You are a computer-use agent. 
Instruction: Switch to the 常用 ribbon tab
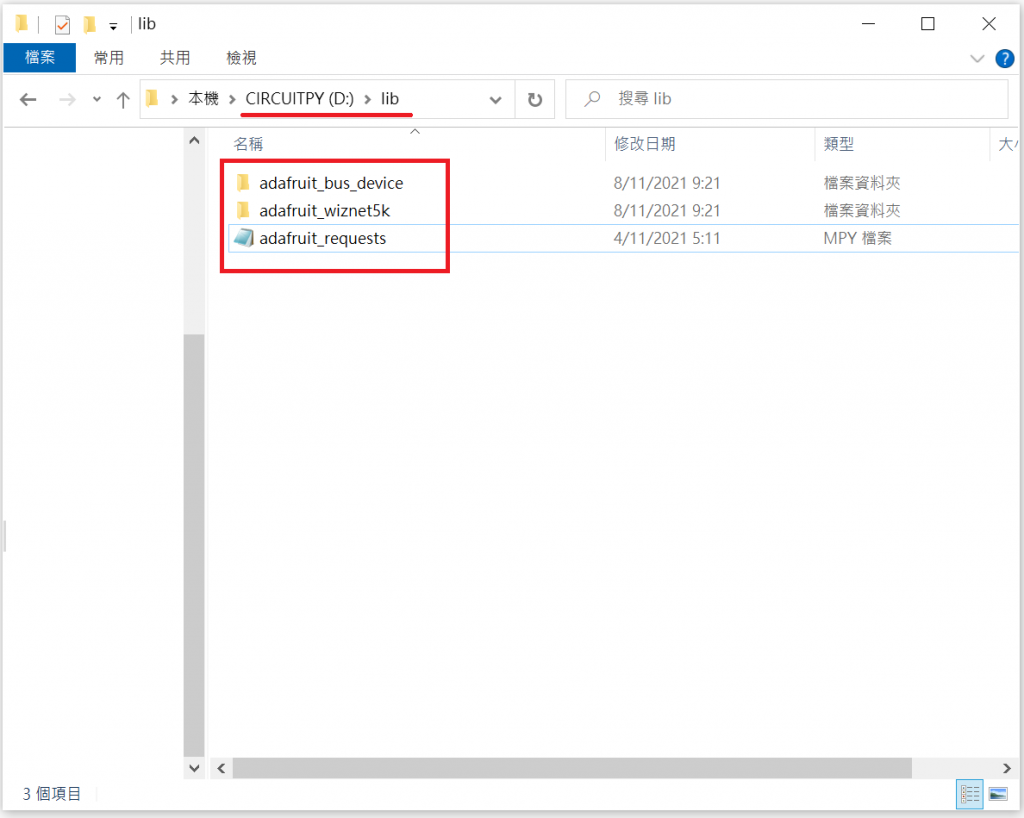tap(108, 57)
